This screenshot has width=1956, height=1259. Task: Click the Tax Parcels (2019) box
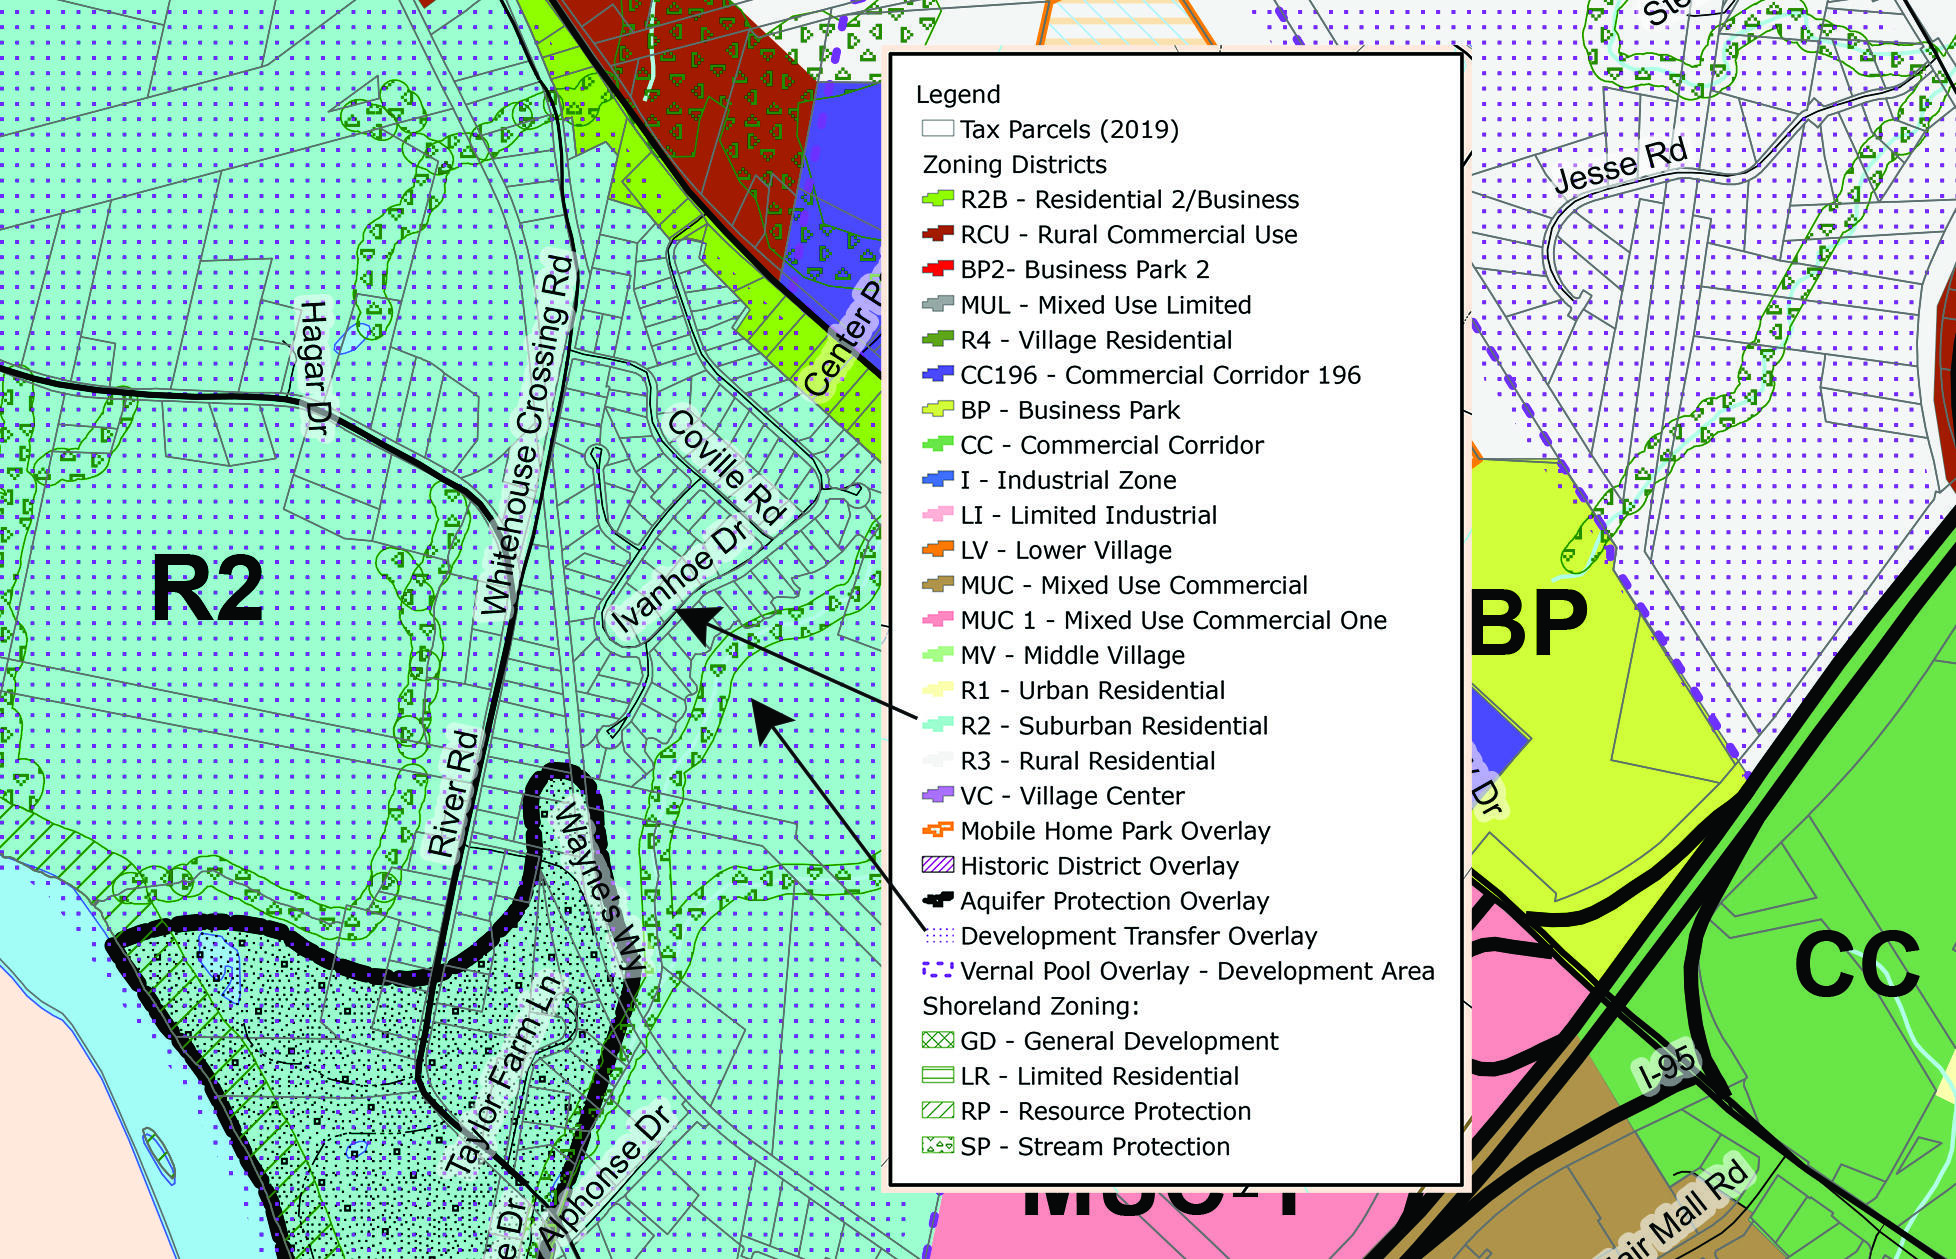(937, 129)
